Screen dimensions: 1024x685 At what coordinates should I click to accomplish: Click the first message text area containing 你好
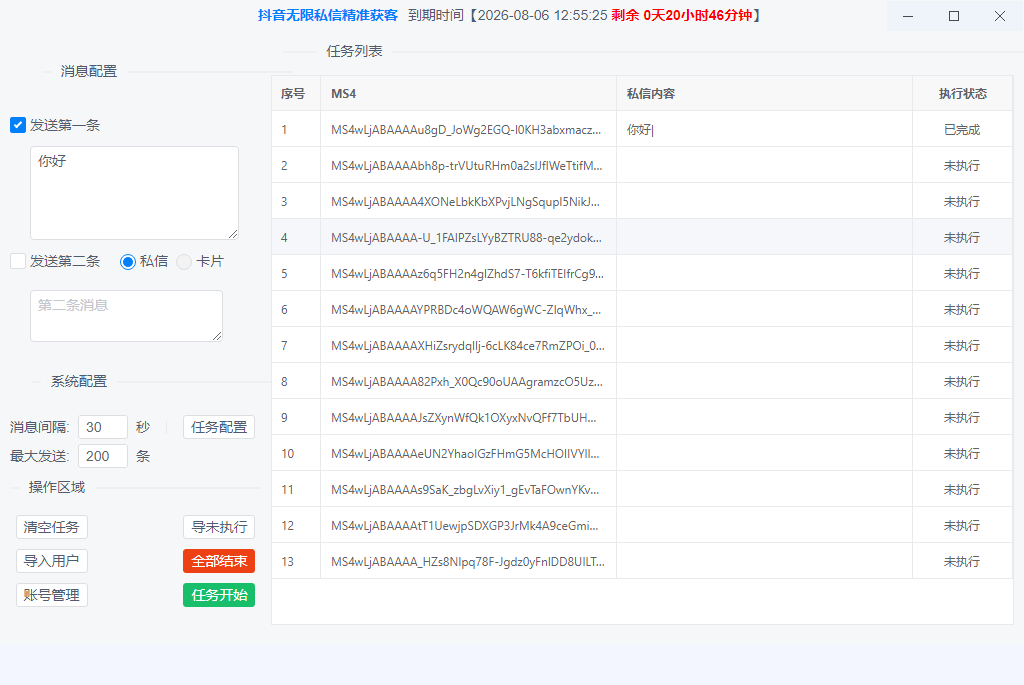pos(135,193)
